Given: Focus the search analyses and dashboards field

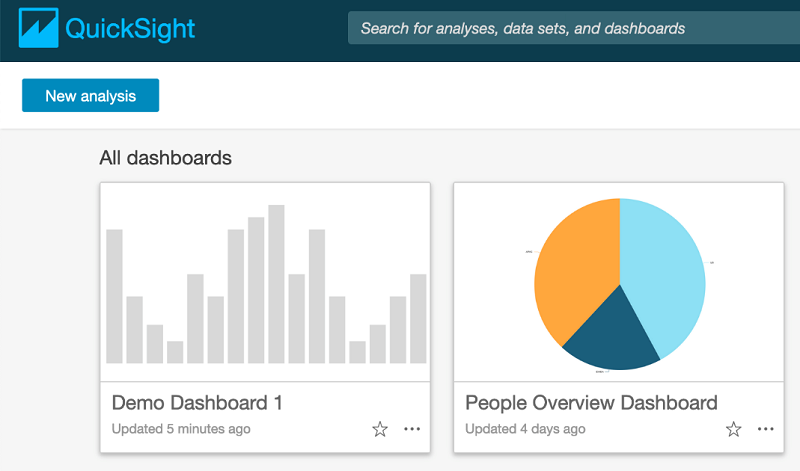Looking at the screenshot, I should [574, 28].
